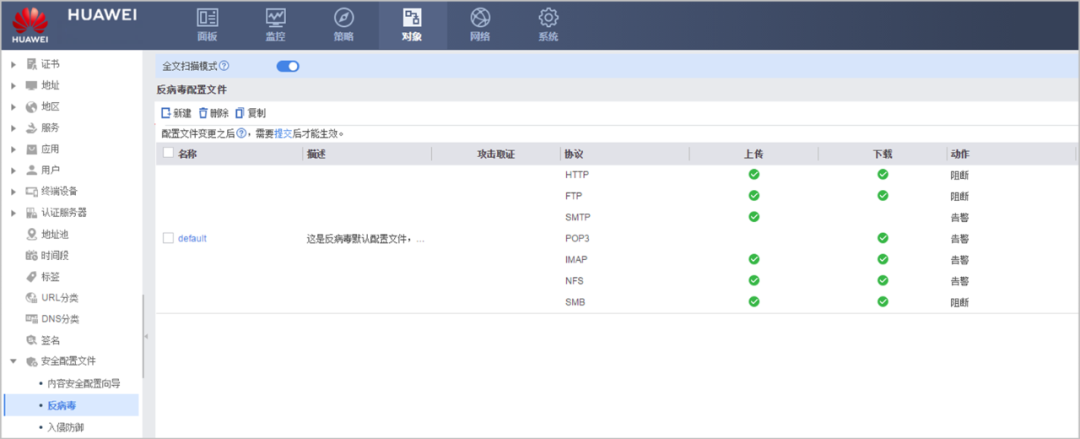Click the 删除 trash icon

coord(203,113)
